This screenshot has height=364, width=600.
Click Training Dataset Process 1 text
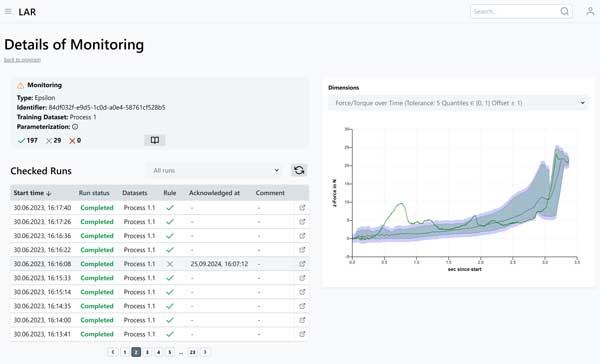[56, 117]
